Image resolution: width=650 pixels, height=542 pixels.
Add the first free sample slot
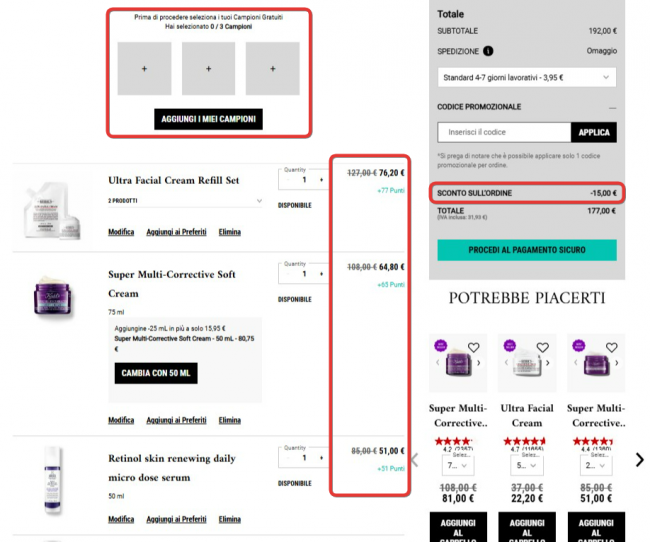(144, 69)
